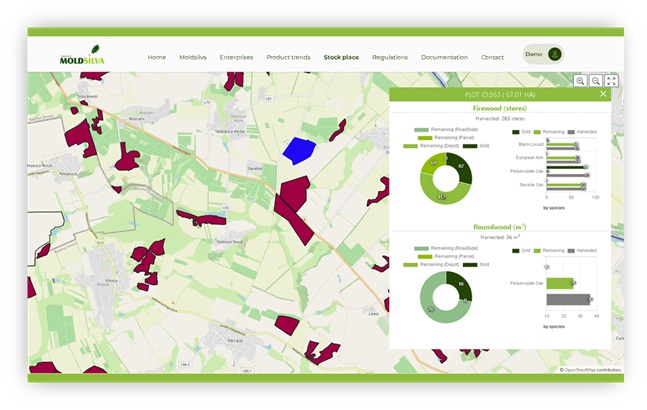
Task: Open the Demo user account avatar
Action: [x=555, y=54]
